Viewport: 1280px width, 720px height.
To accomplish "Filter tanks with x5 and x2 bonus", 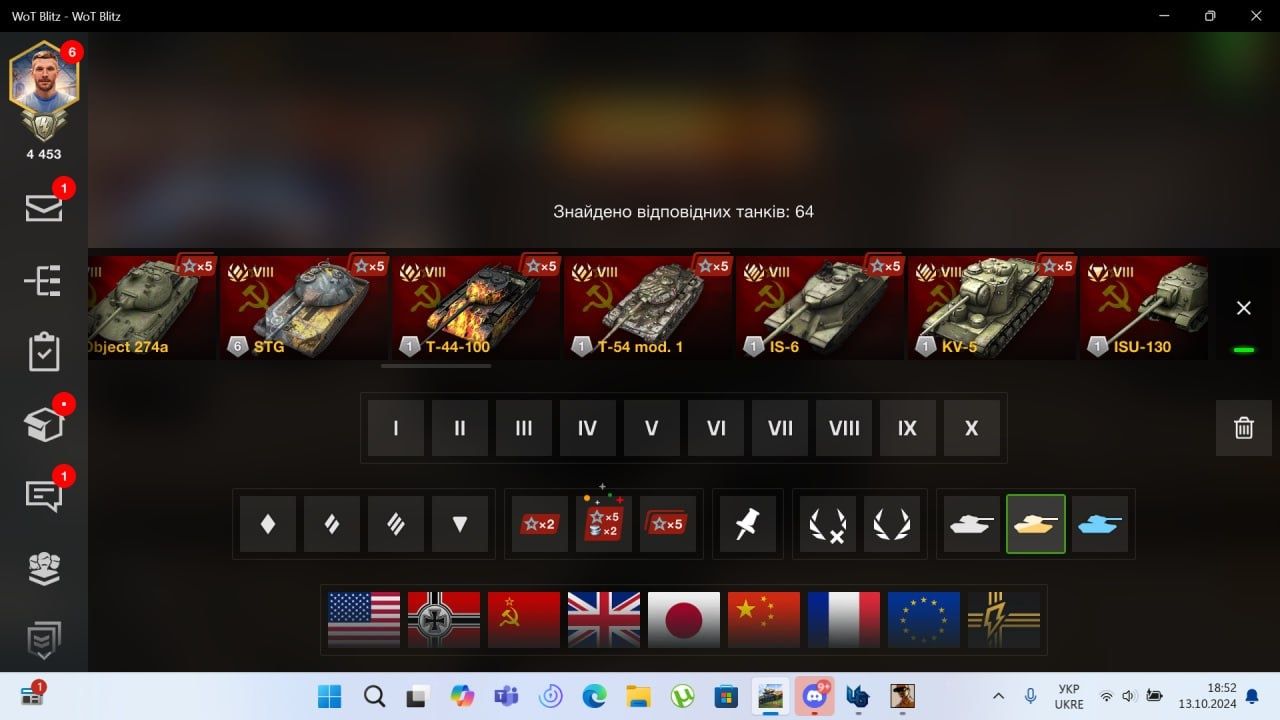I will 604,524.
